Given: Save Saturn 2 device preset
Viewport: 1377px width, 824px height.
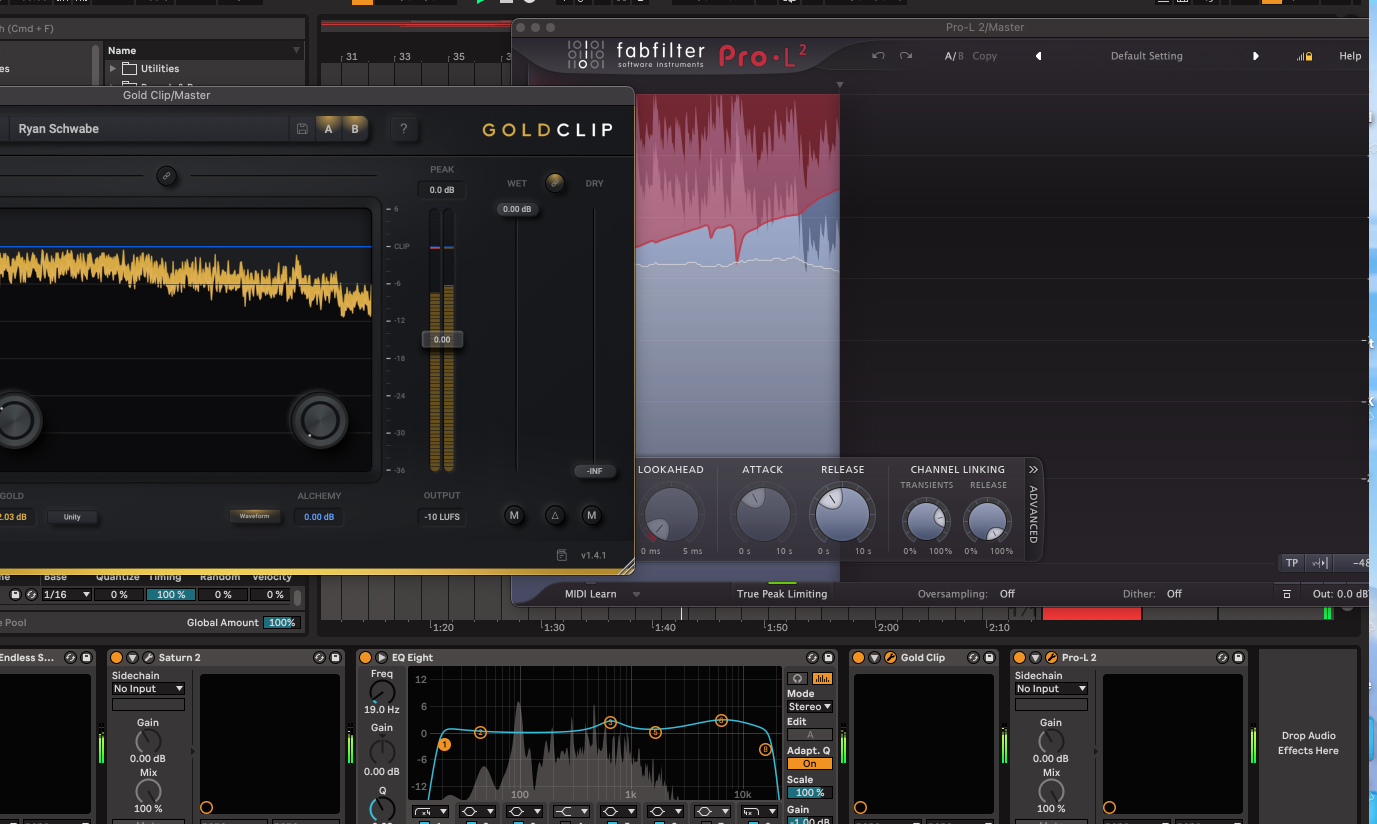Looking at the screenshot, I should tap(335, 657).
